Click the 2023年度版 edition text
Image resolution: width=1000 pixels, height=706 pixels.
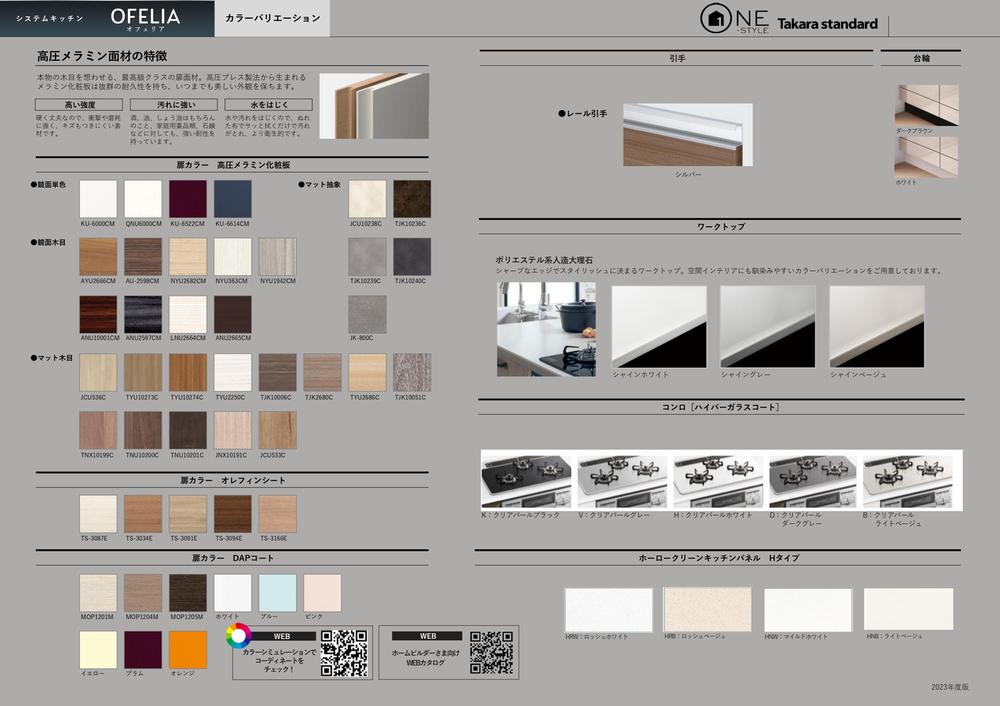click(x=950, y=687)
